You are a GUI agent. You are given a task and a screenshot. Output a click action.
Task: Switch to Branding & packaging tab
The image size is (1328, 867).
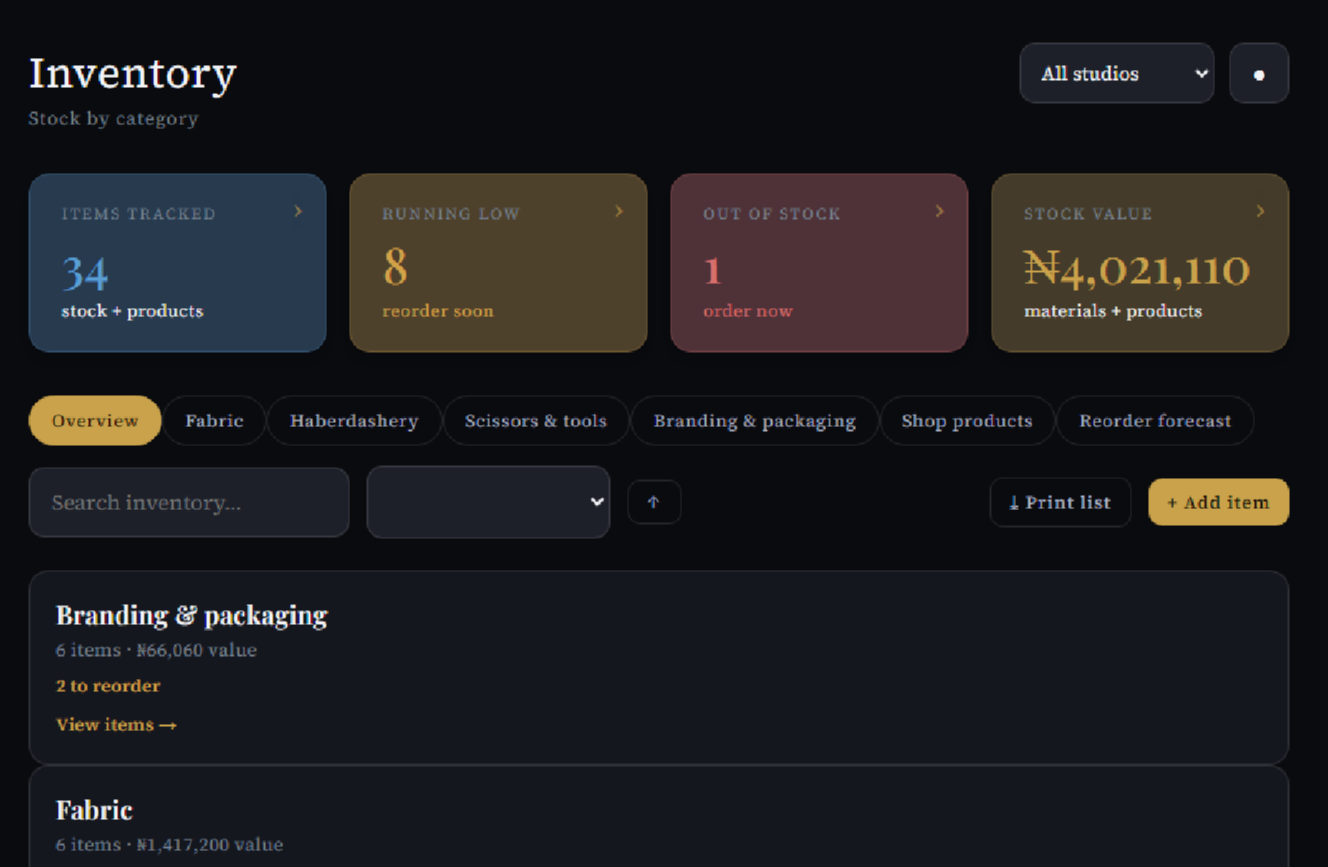(755, 420)
